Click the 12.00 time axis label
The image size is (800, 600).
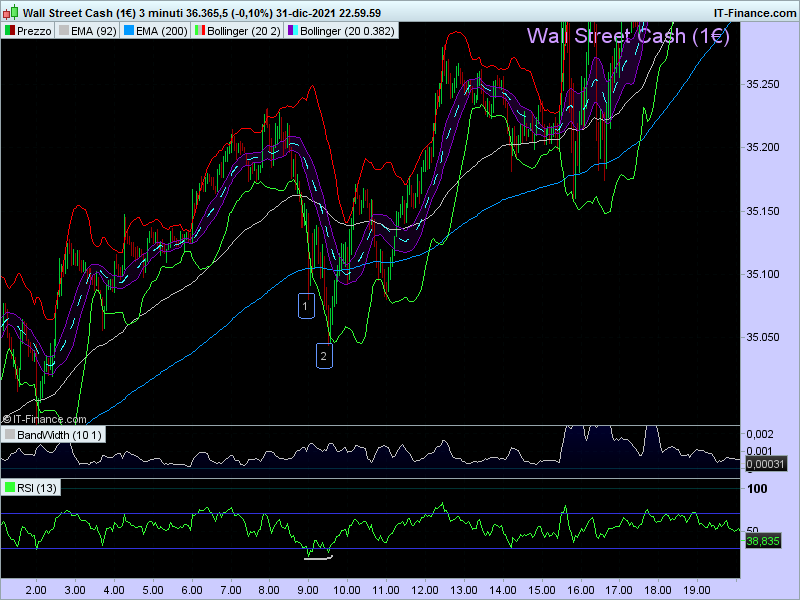pos(424,590)
